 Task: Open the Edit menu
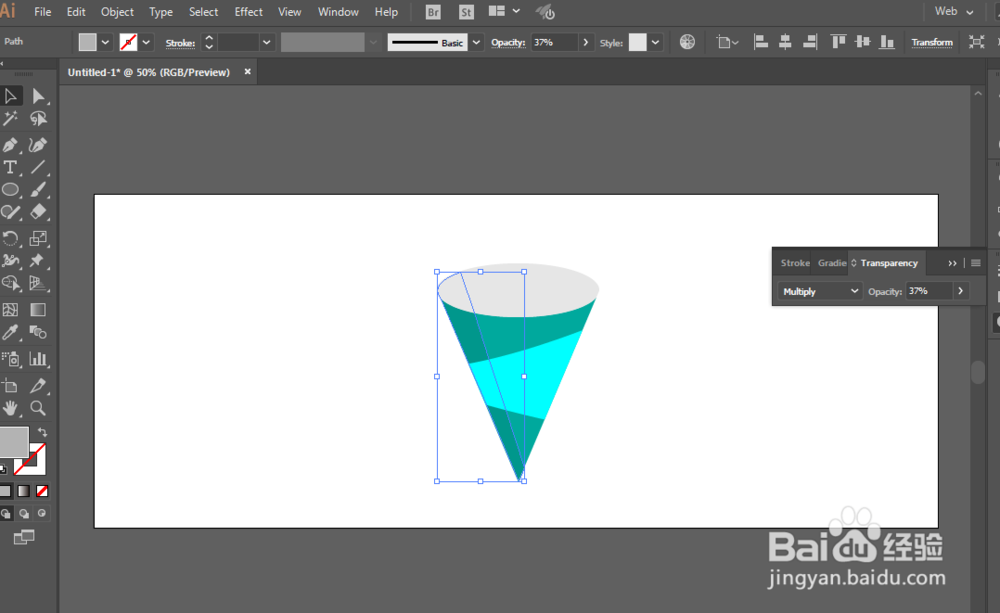pos(76,12)
